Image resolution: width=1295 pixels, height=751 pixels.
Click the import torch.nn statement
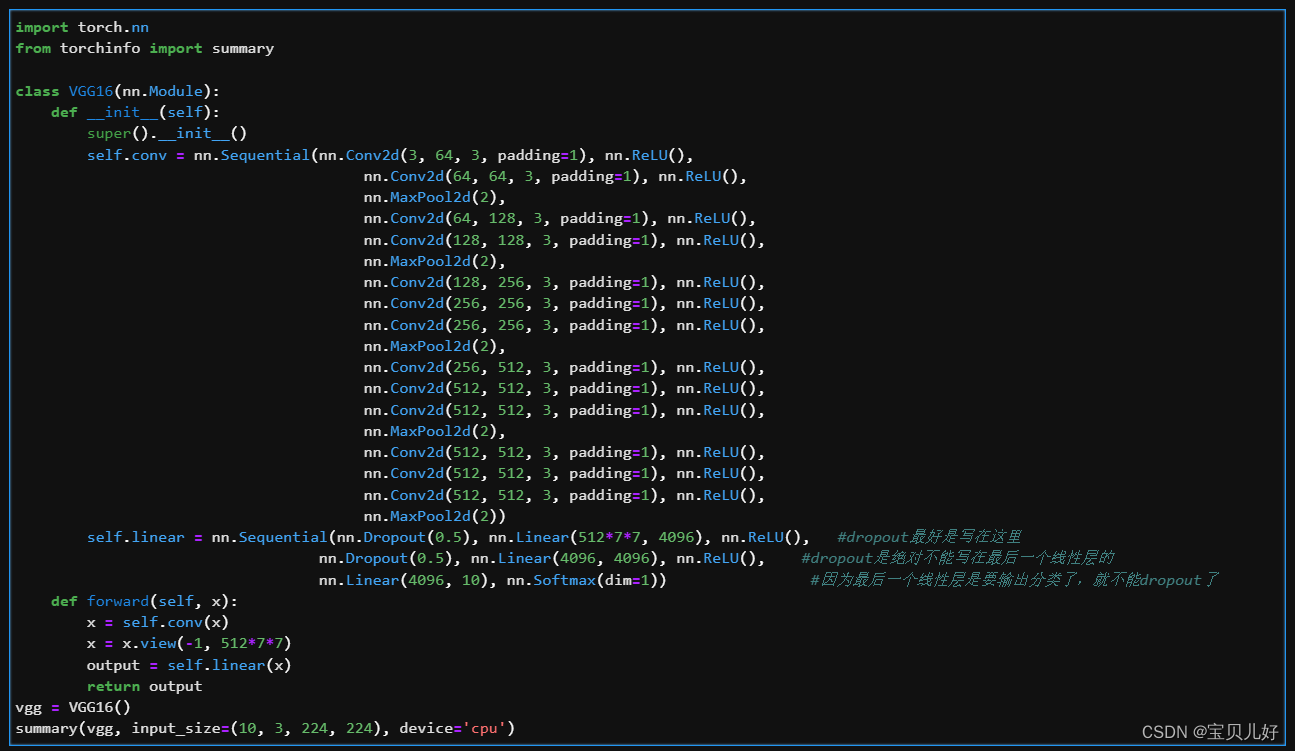[x=82, y=27]
